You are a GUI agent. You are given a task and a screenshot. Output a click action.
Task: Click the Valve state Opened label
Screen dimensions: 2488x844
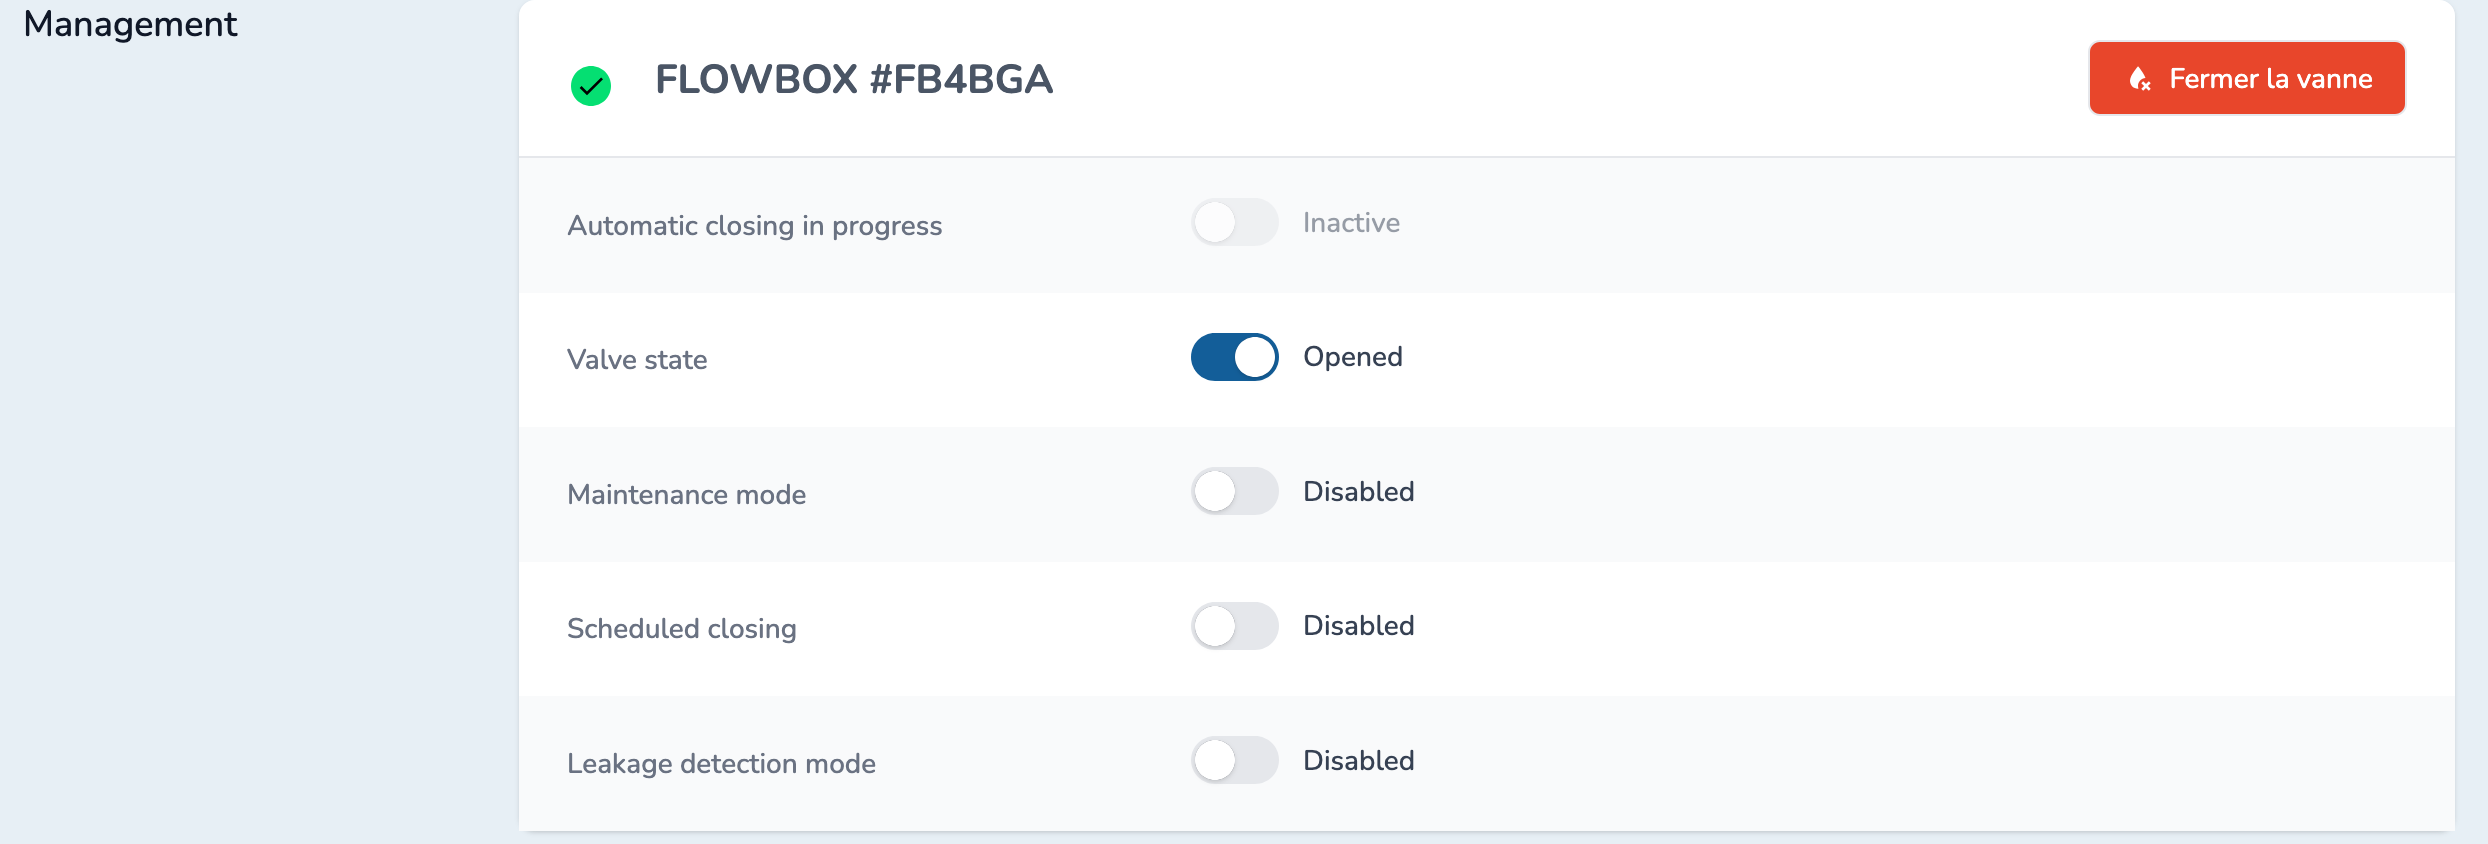click(x=1352, y=356)
